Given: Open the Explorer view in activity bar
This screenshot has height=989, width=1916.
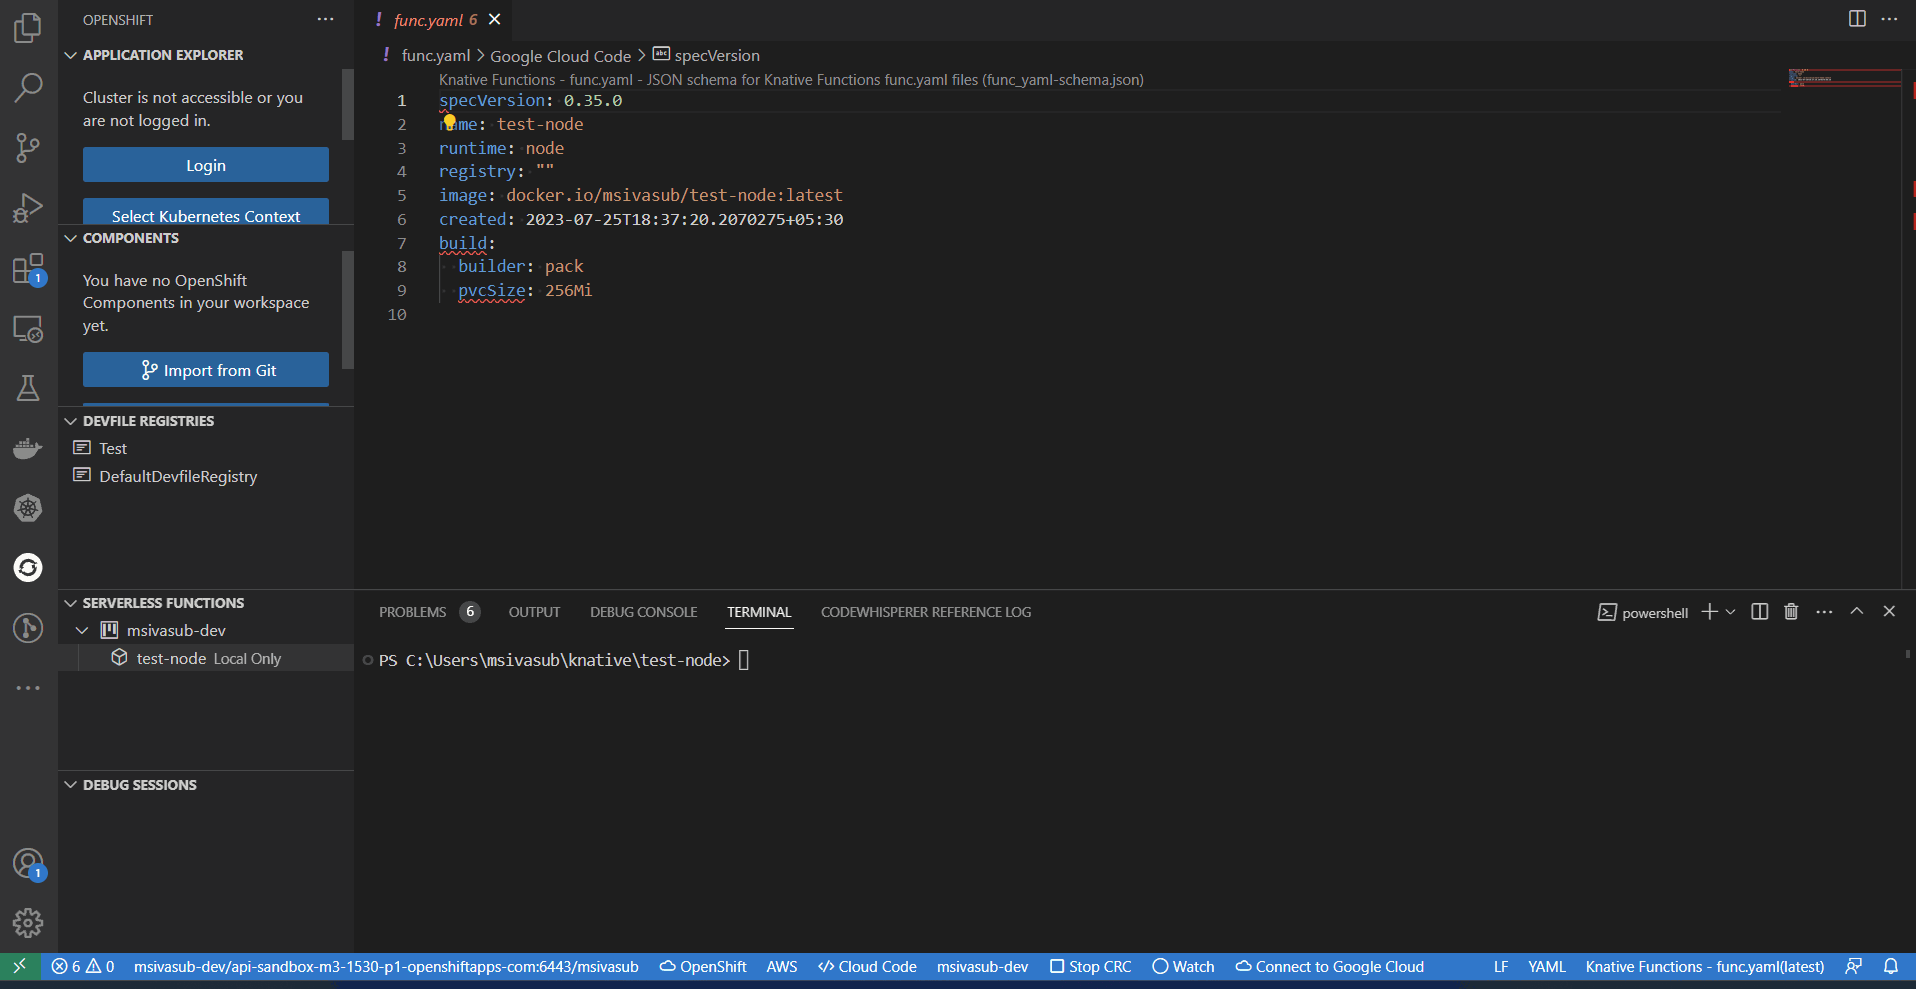Looking at the screenshot, I should point(28,28).
